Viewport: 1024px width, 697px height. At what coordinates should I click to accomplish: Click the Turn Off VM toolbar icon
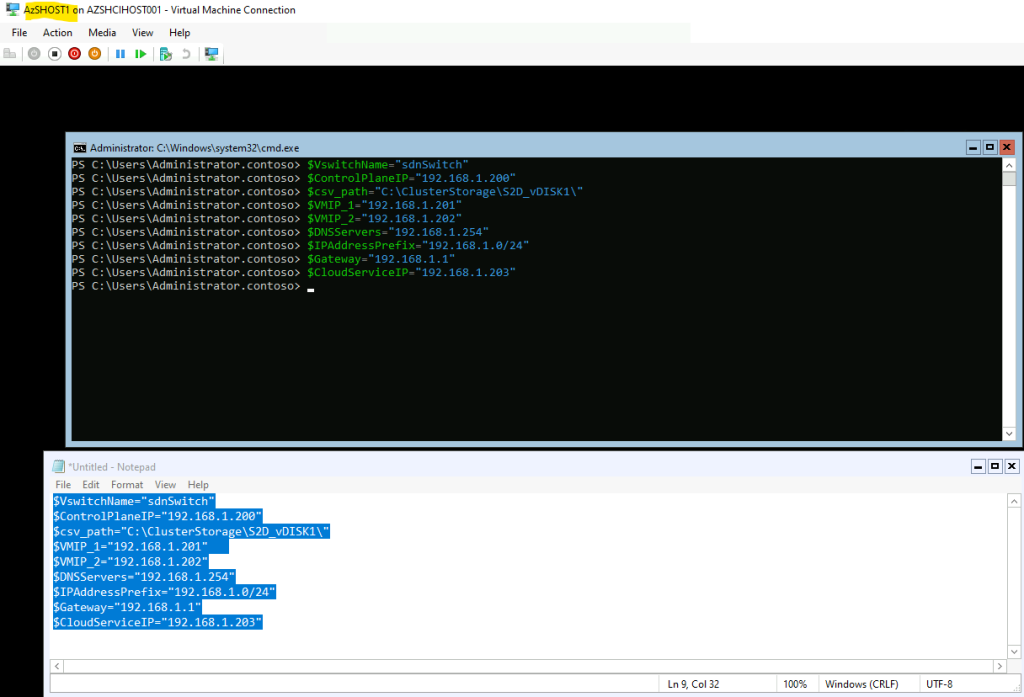click(55, 54)
